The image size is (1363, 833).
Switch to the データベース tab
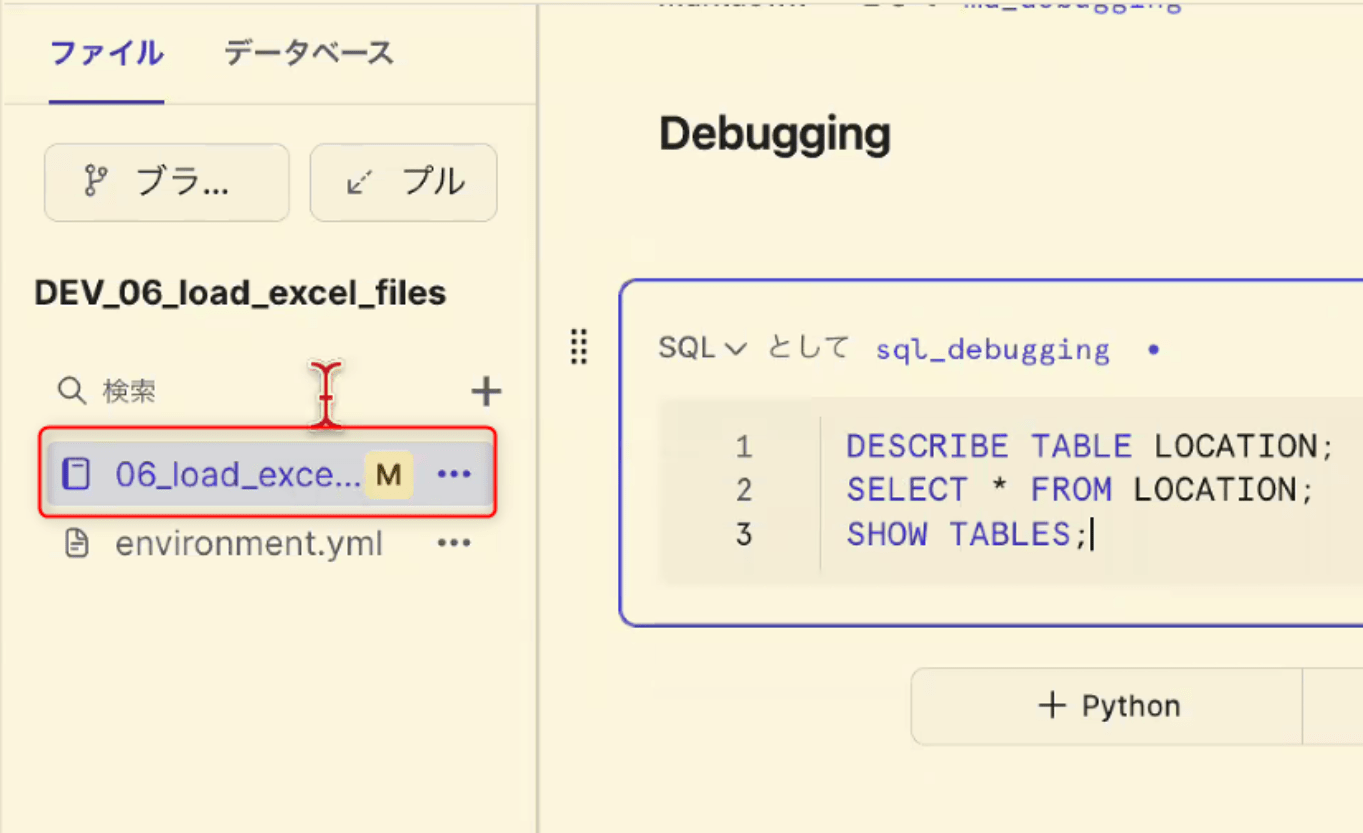(308, 53)
